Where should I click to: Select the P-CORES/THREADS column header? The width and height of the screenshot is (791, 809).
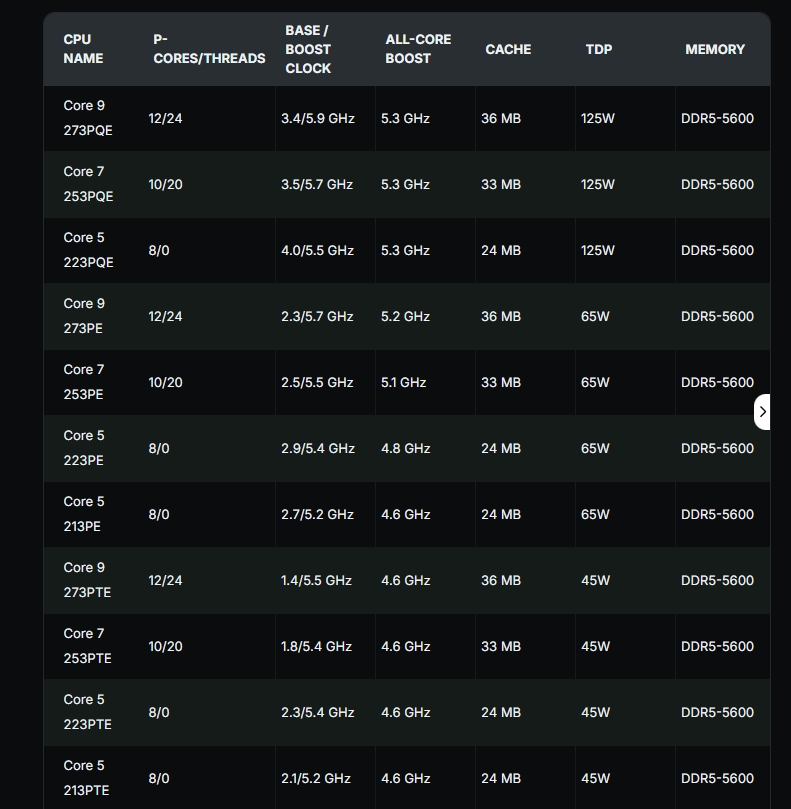click(x=209, y=49)
